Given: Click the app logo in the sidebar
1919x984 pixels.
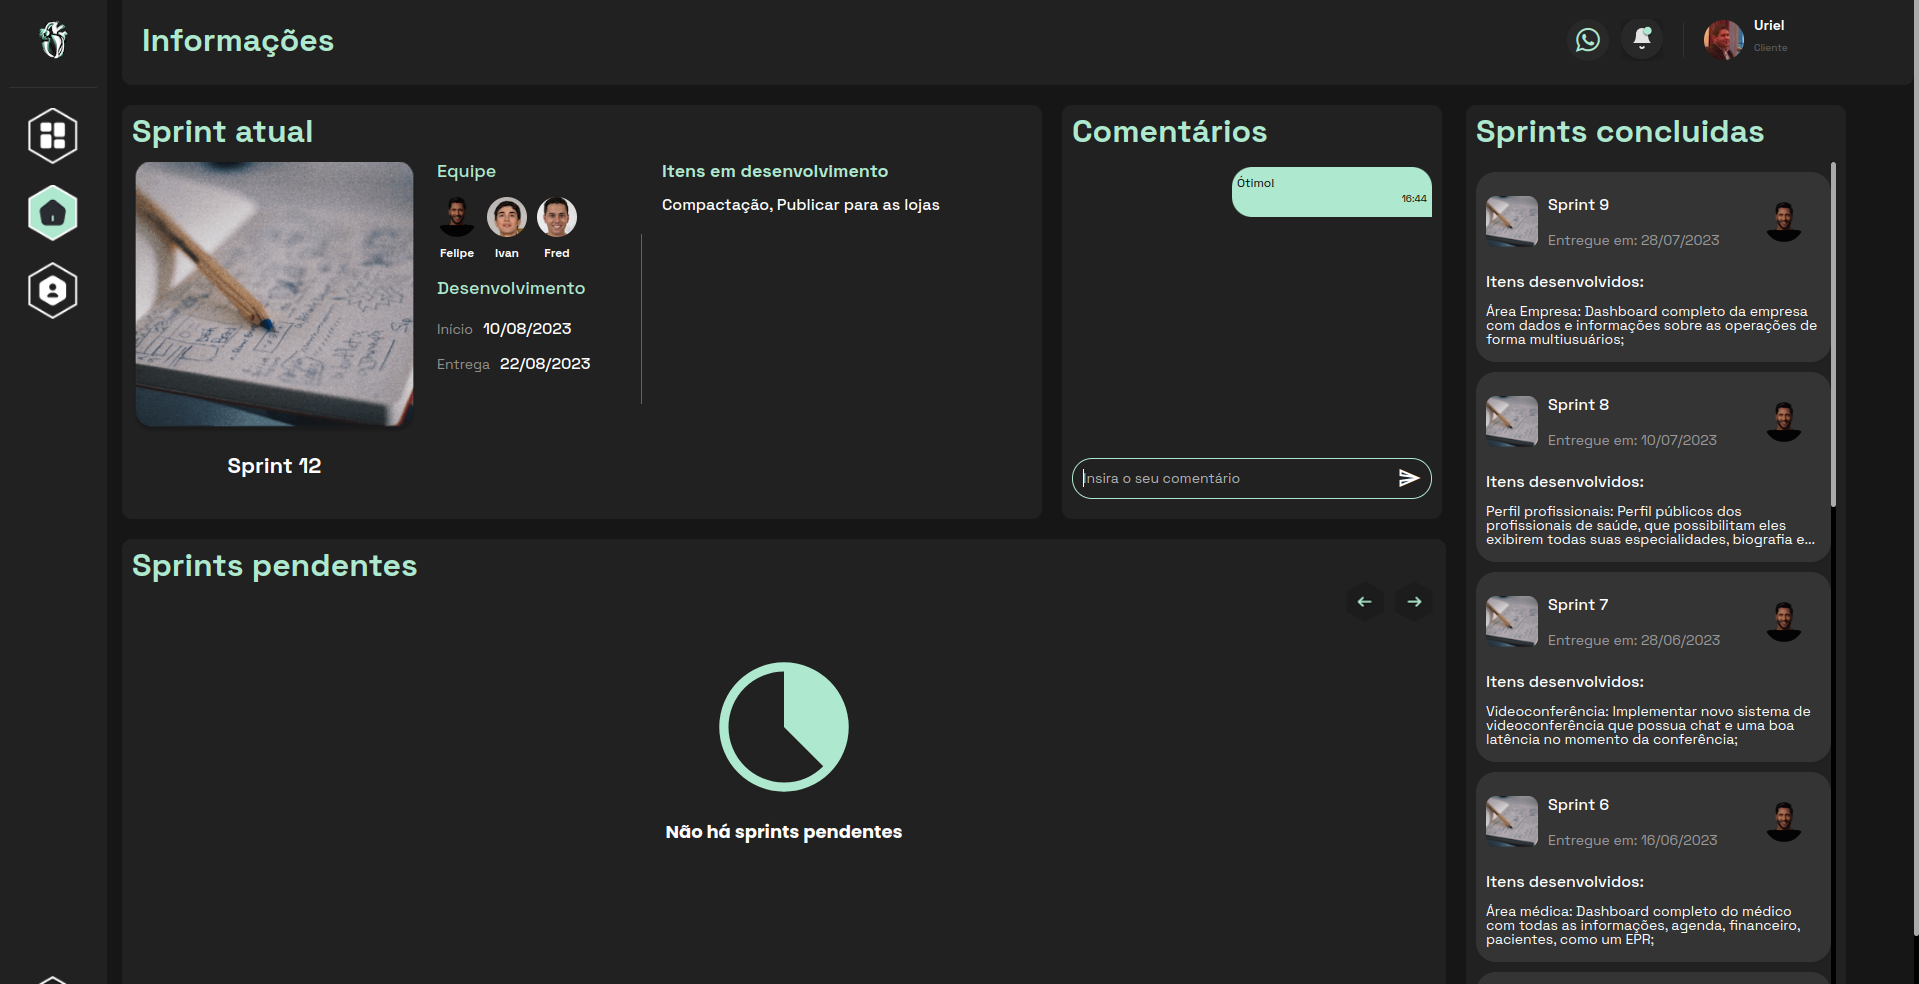Looking at the screenshot, I should tap(53, 40).
